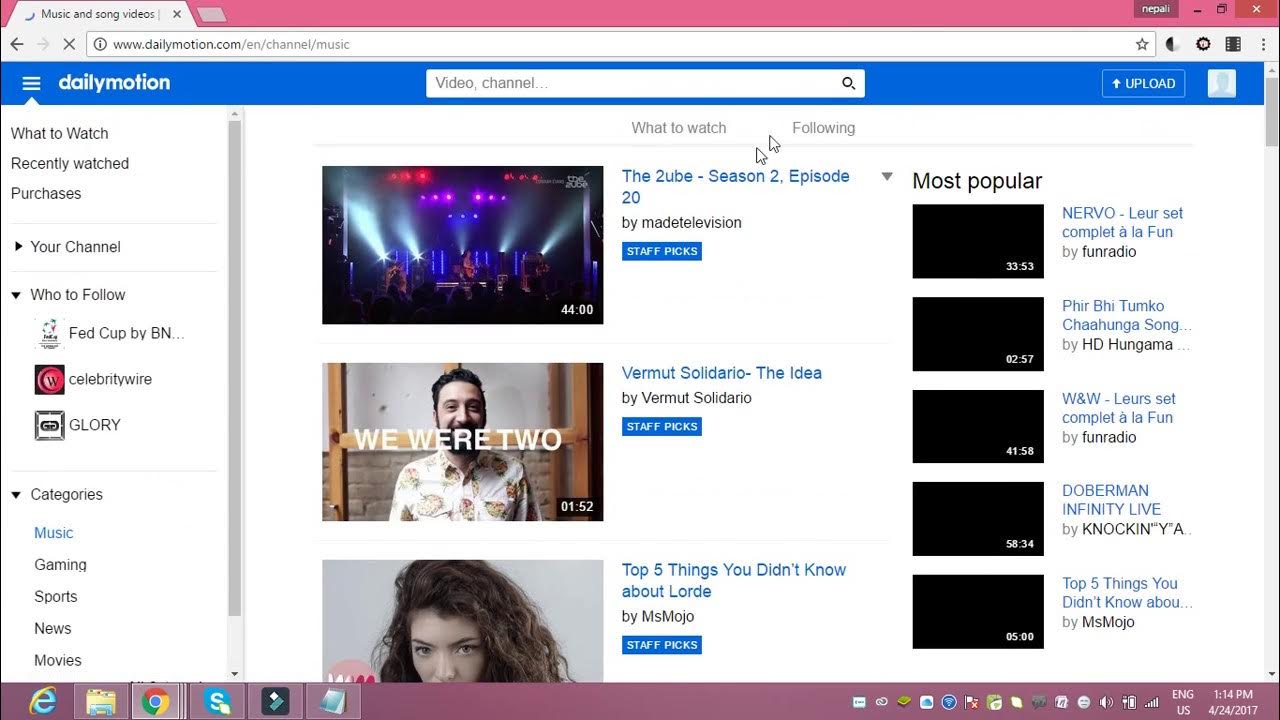The width and height of the screenshot is (1280, 720).
Task: Open Phir Bhi Tumko Chaahunga Song link
Action: (1126, 316)
